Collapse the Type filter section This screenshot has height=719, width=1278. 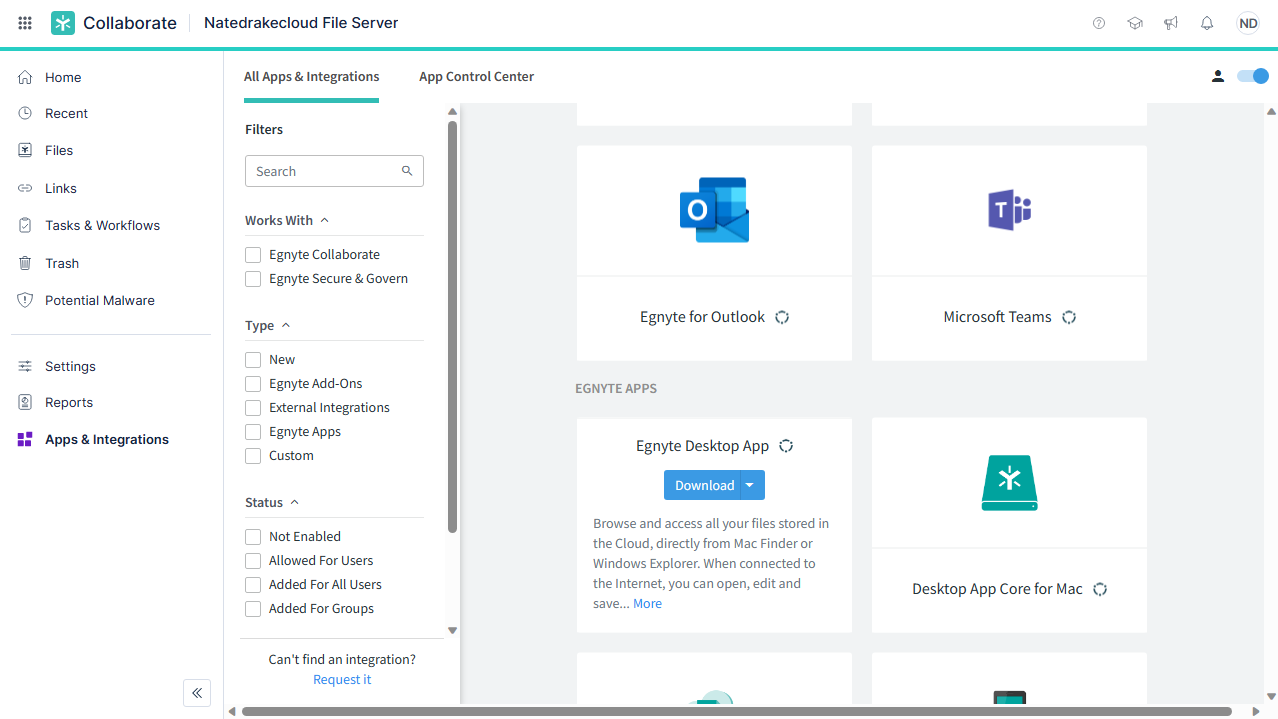click(x=286, y=325)
